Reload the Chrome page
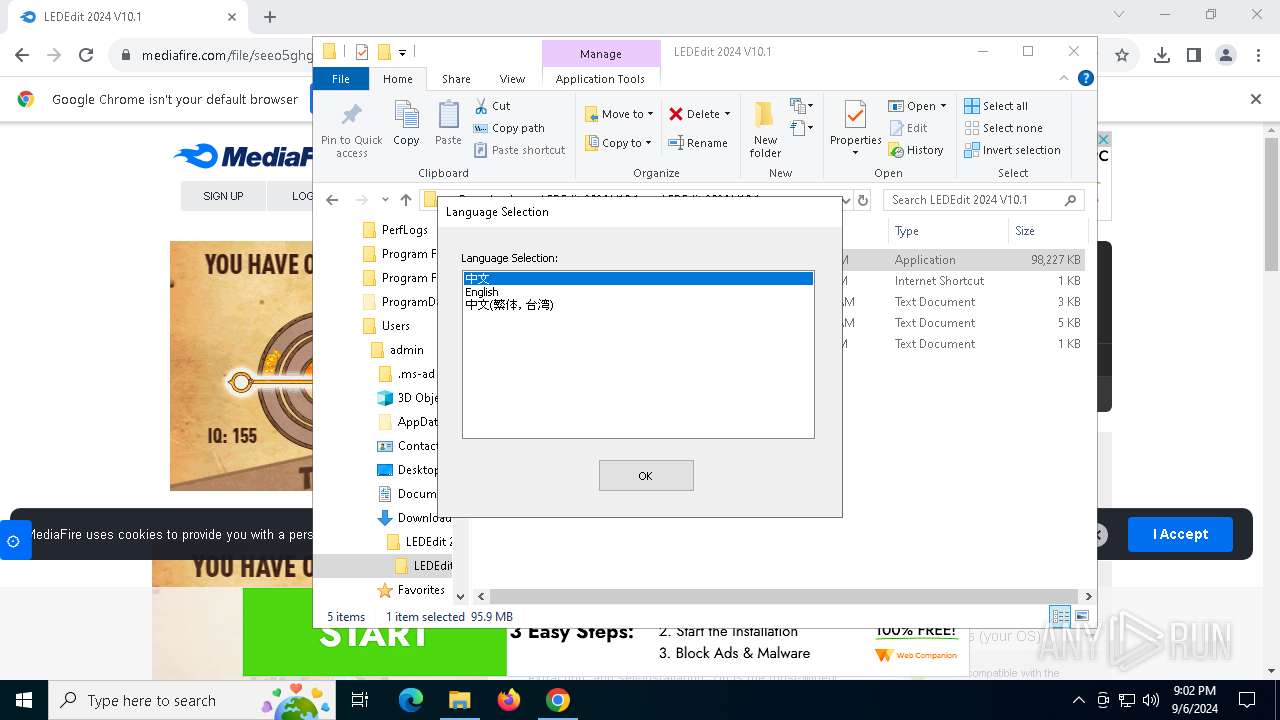This screenshot has height=720, width=1280. pos(86,56)
